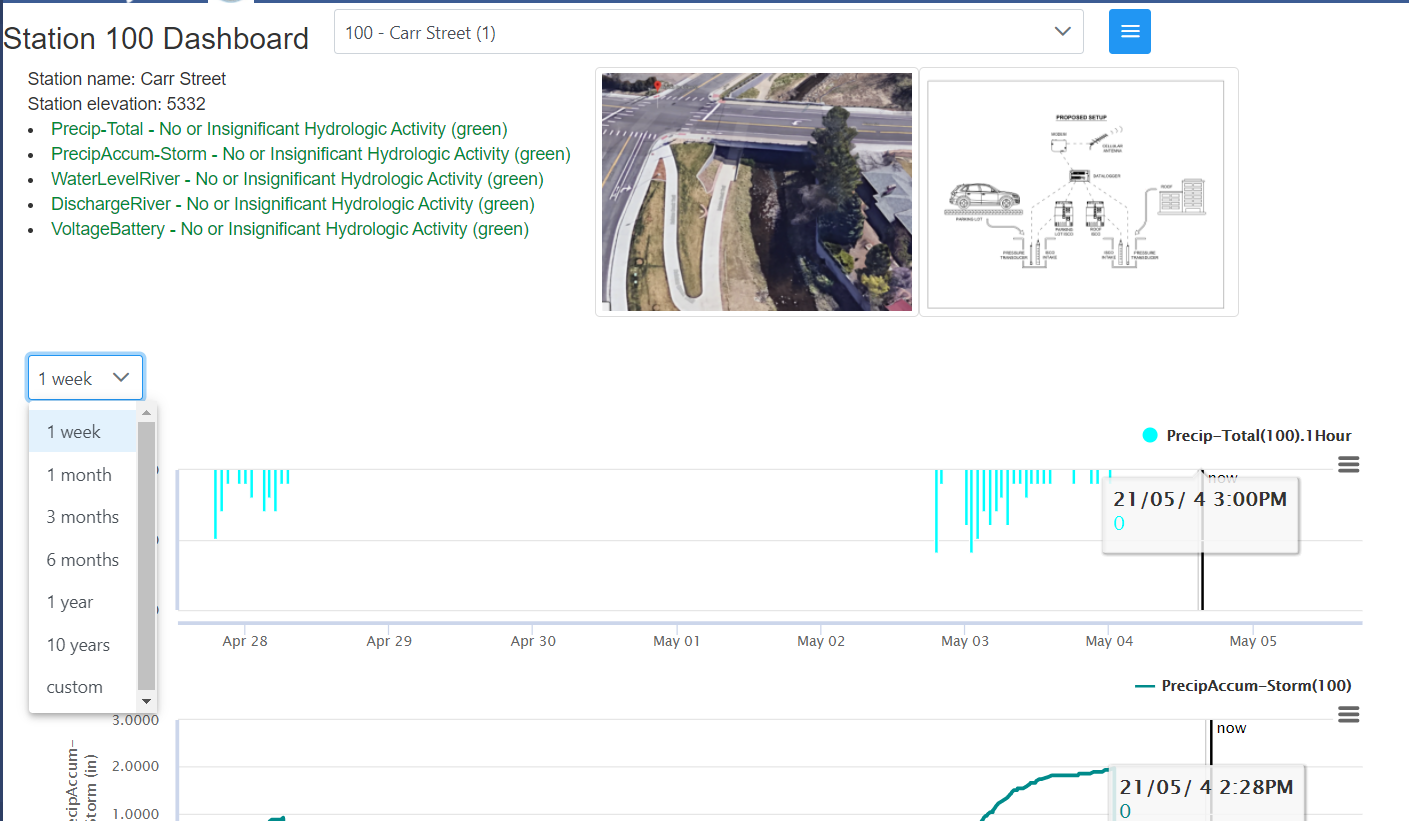Screen dimensions: 1409x821
Task: Click the 'now' marker line in precip chart
Action: coord(1201,580)
